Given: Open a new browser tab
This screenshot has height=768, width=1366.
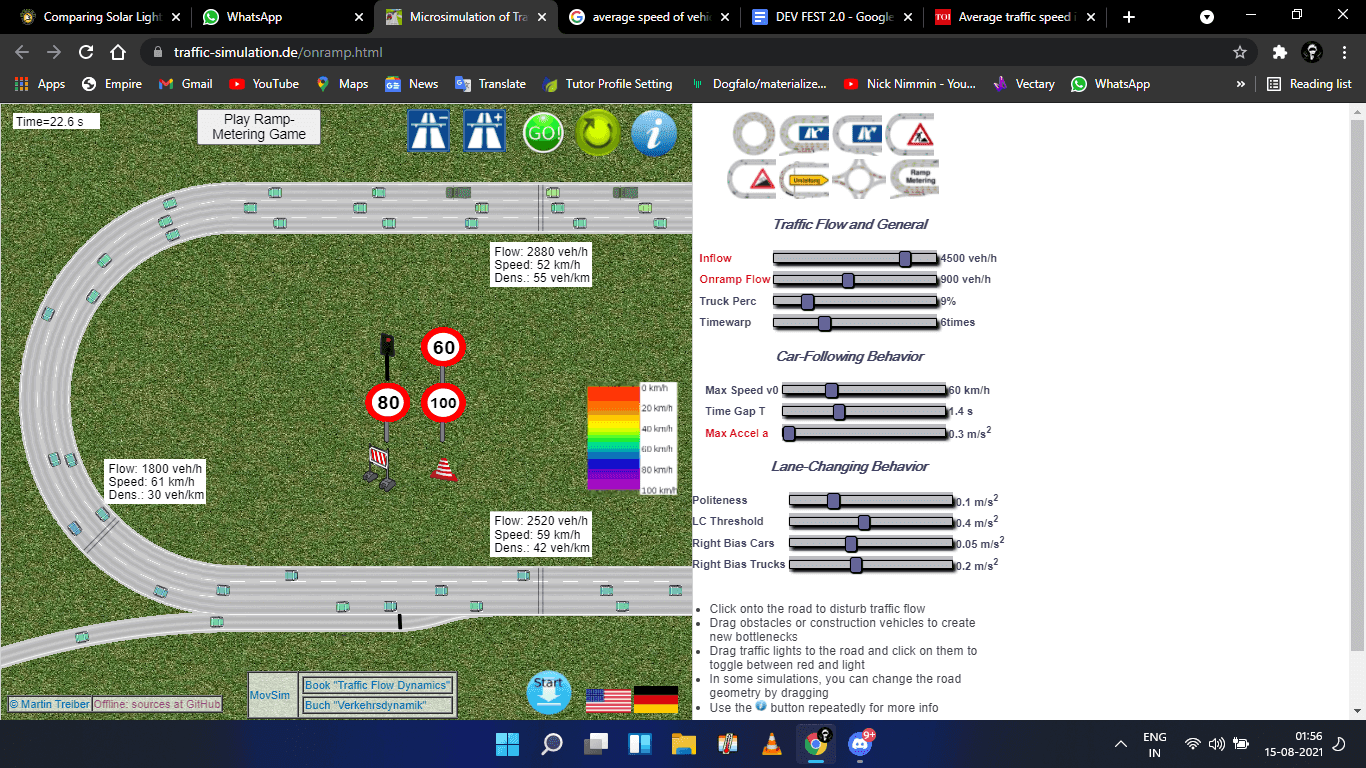Looking at the screenshot, I should [1129, 17].
